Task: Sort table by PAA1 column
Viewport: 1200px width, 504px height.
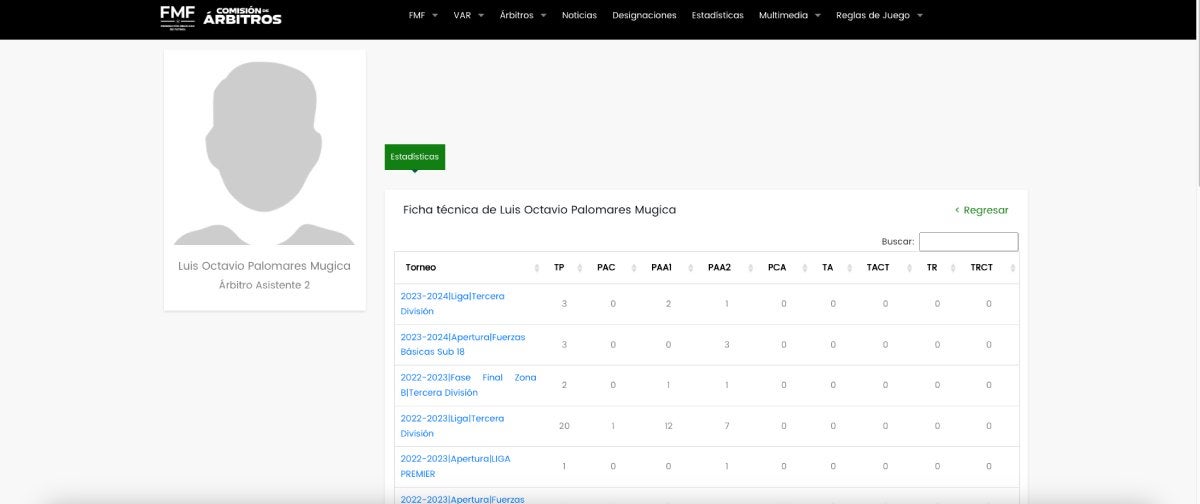Action: [661, 267]
